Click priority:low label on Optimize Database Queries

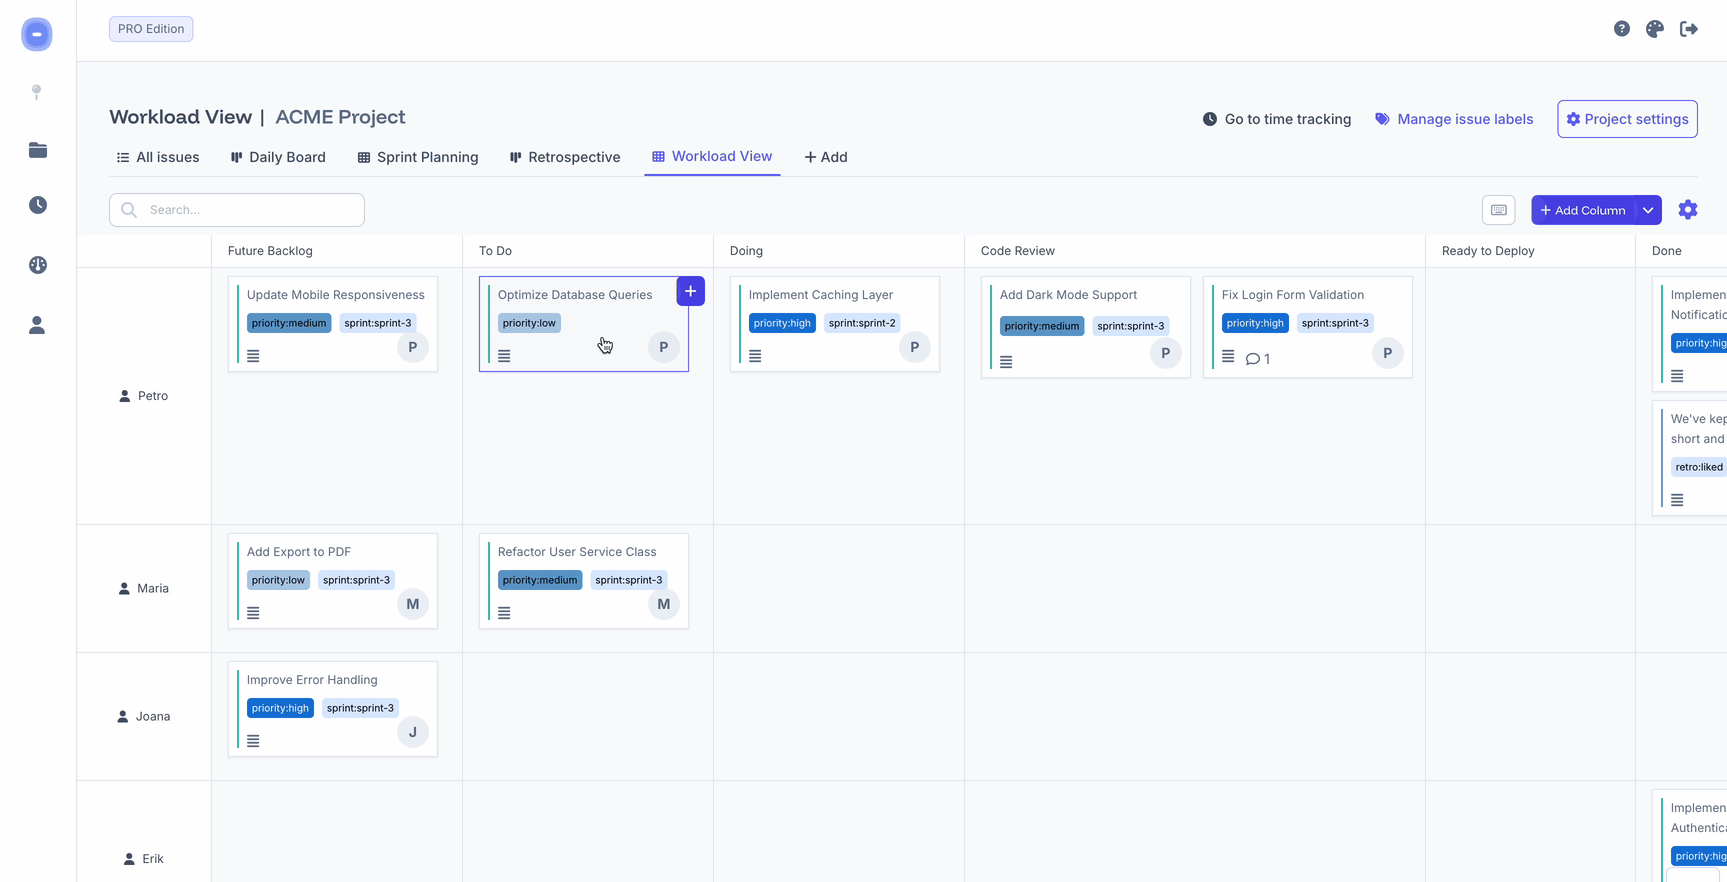tap(529, 323)
